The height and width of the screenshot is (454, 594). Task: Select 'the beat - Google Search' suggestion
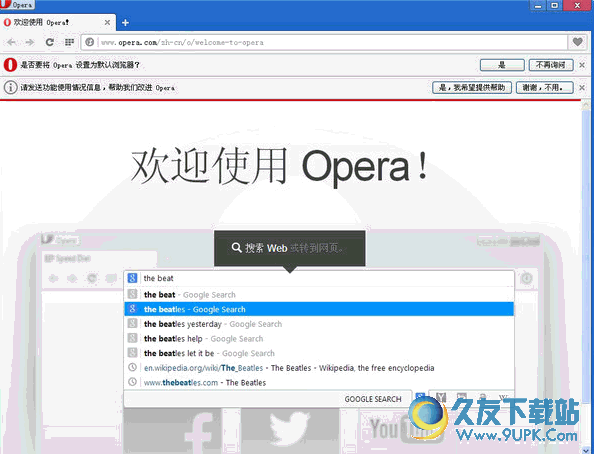click(x=319, y=294)
